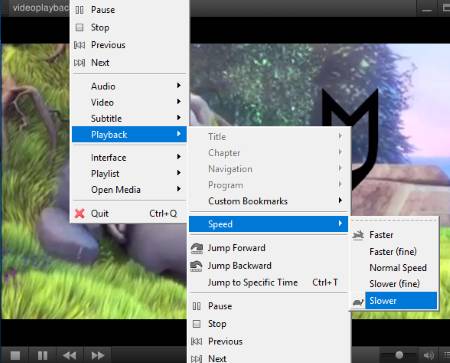The height and width of the screenshot is (363, 450).
Task: Select the highlighted Playback menu entry
Action: pyautogui.click(x=129, y=134)
